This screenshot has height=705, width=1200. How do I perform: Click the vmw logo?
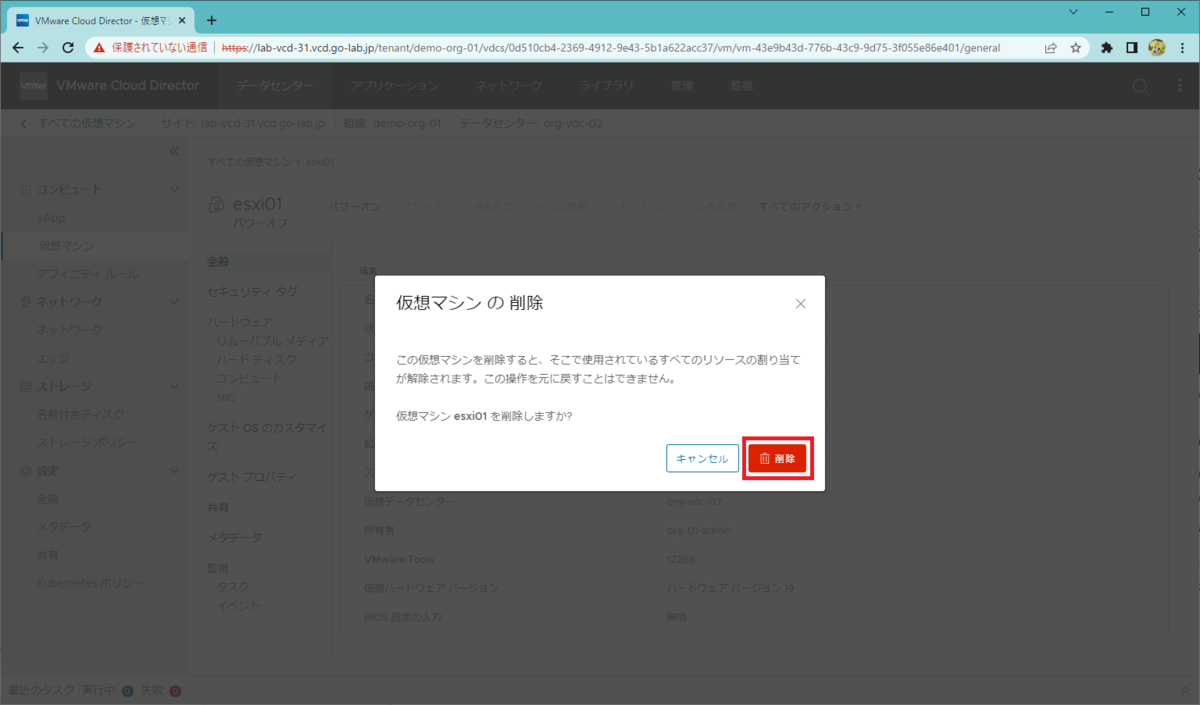click(x=33, y=86)
